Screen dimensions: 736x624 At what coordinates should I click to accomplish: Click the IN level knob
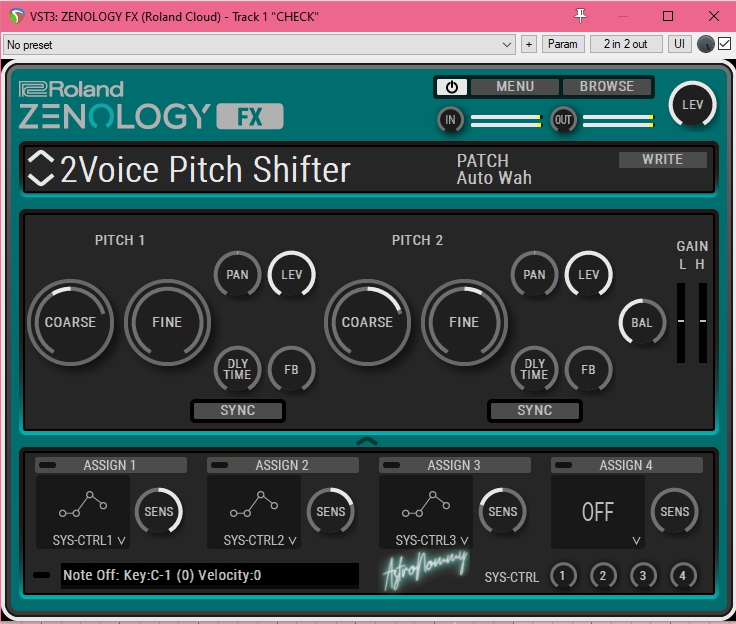coord(450,120)
